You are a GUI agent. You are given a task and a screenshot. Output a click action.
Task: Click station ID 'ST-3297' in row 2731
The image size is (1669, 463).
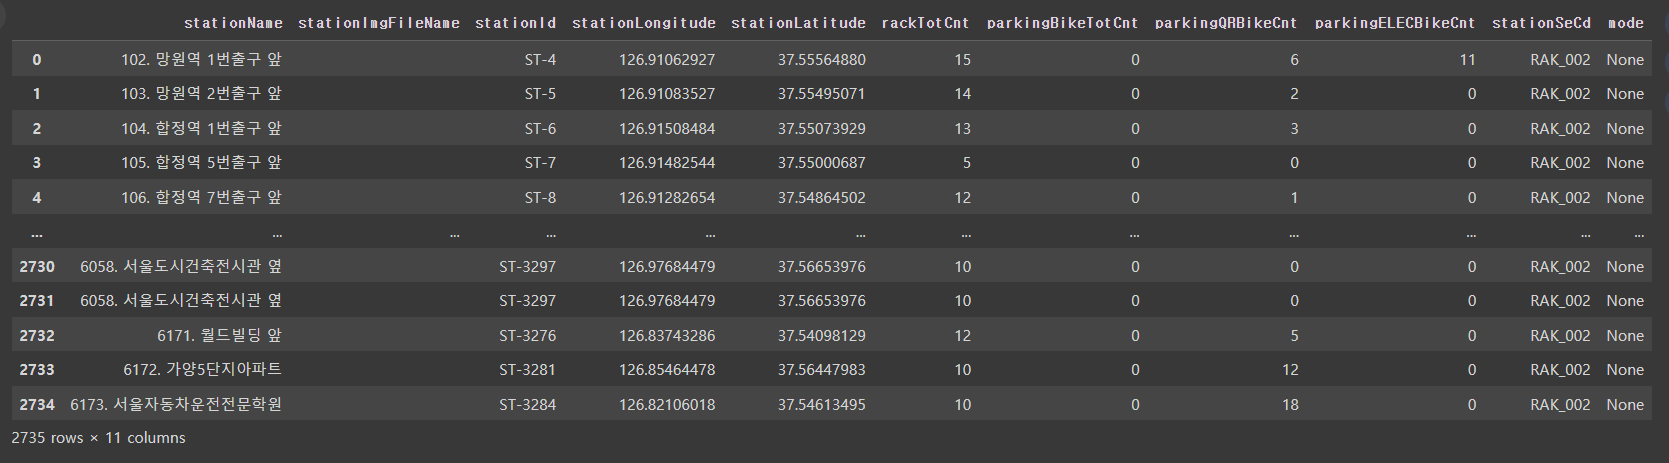click(527, 301)
